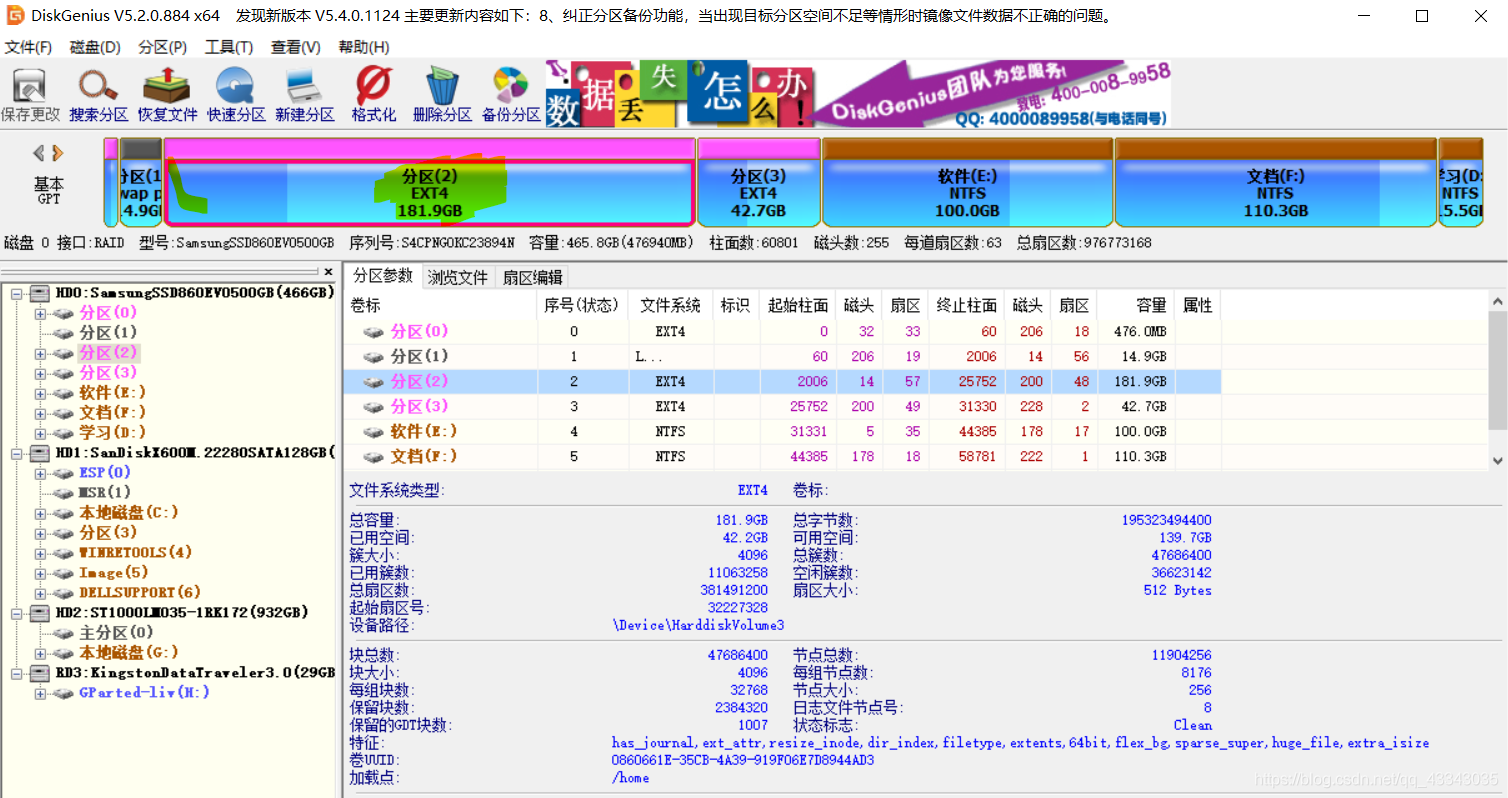Switch to the 浏览文件 tab
The height and width of the screenshot is (798, 1508).
458,277
